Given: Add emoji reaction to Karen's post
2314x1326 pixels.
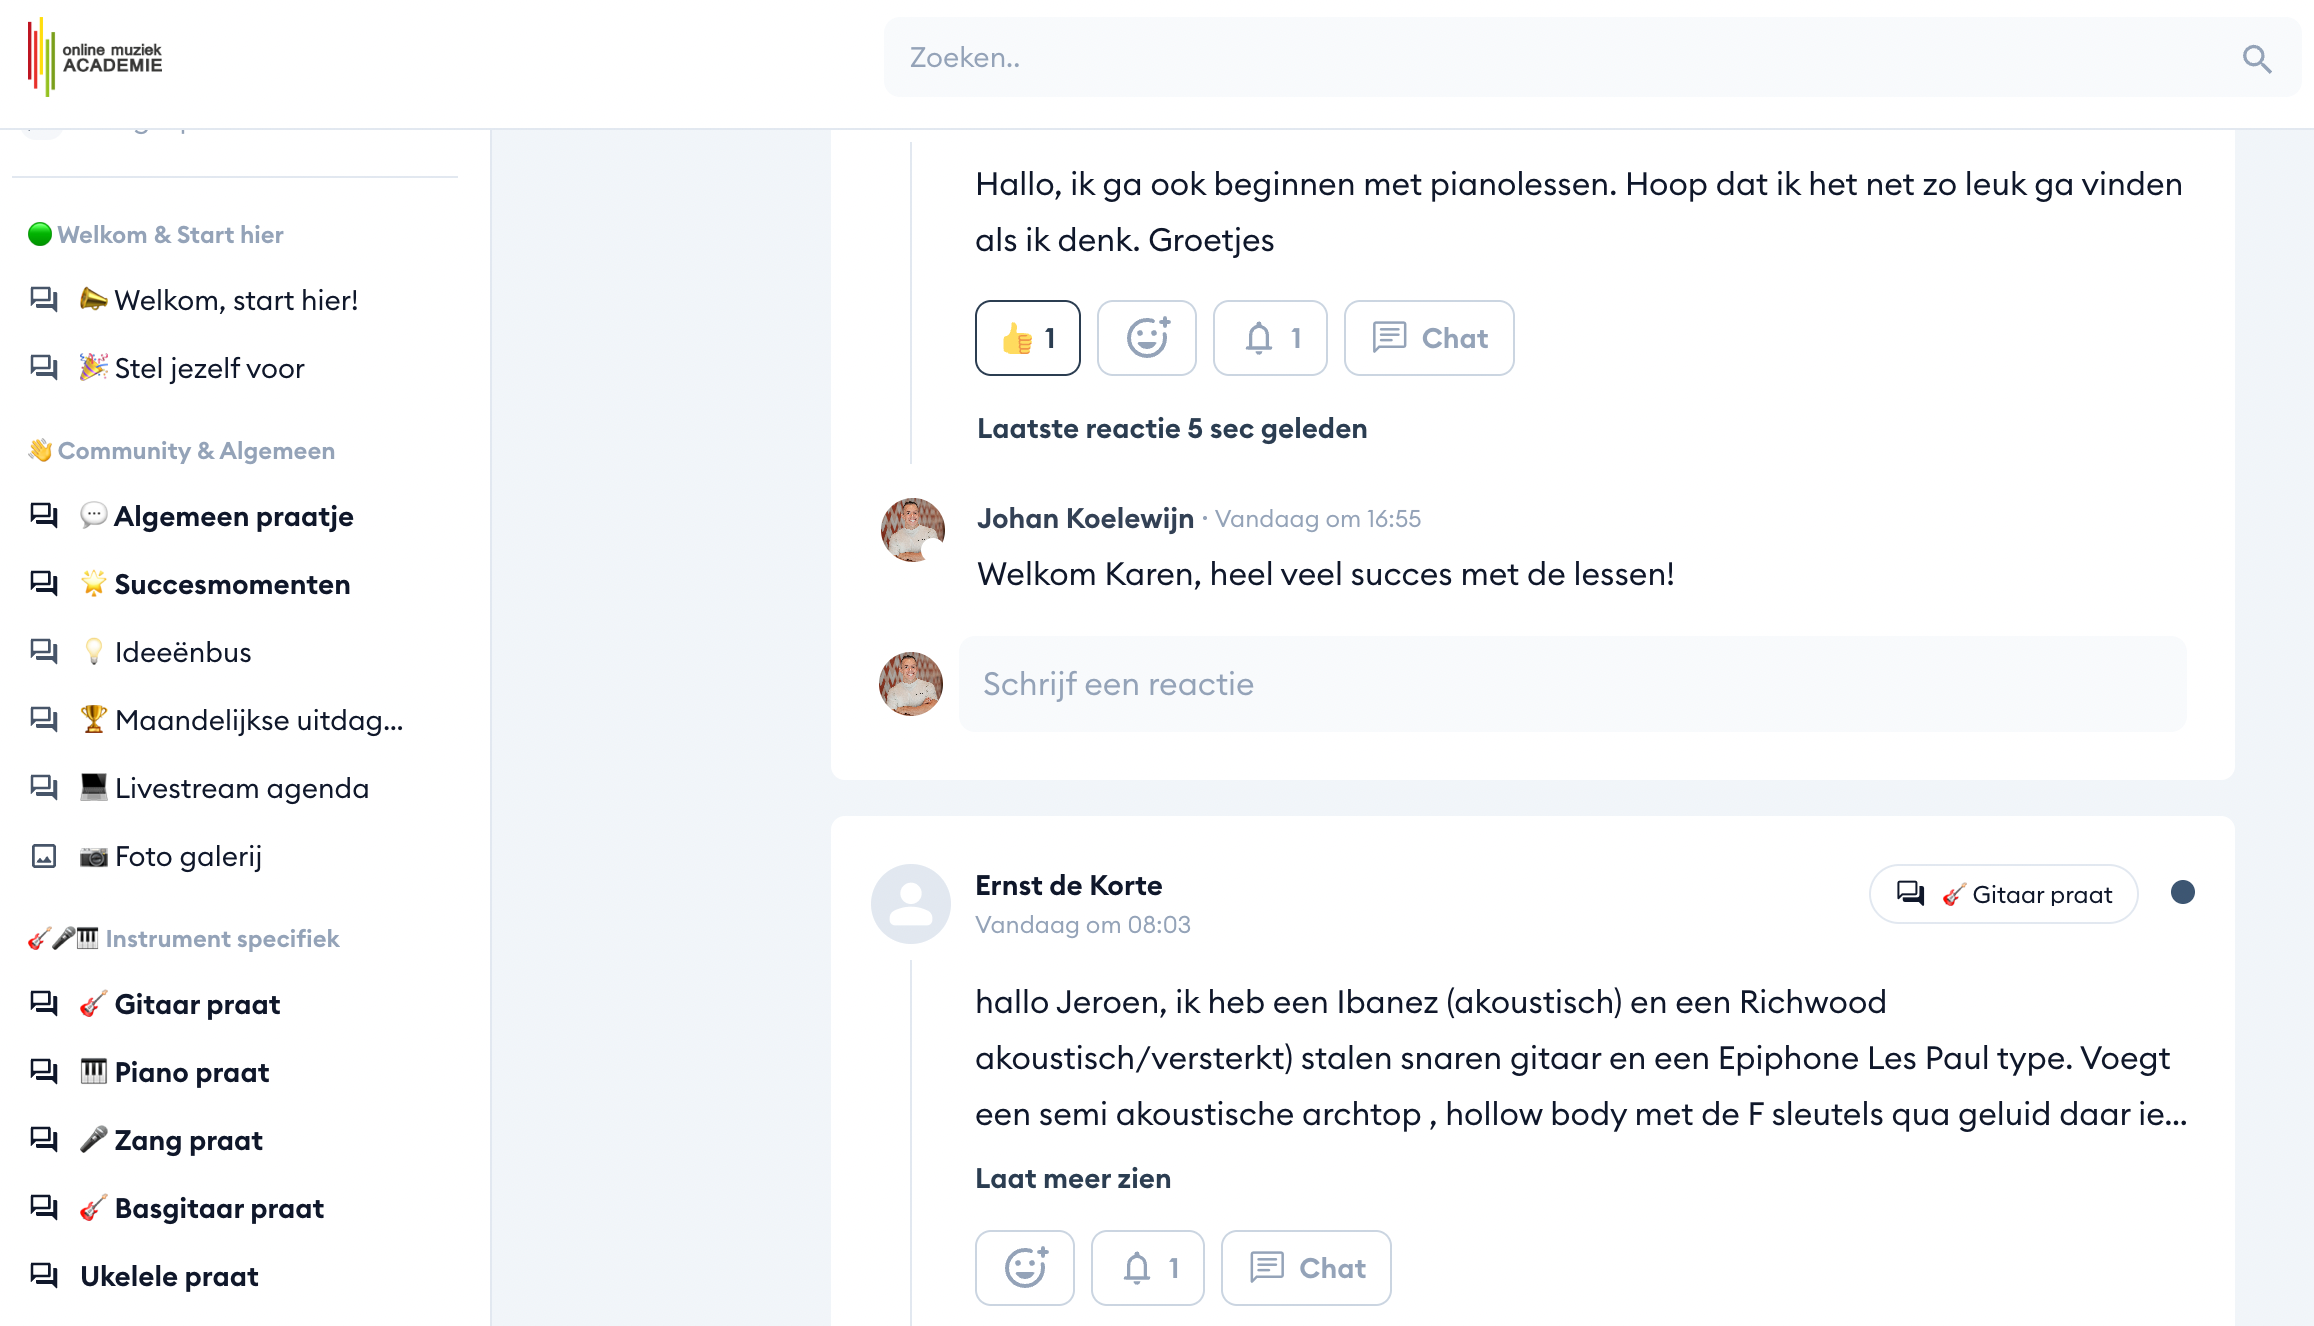Looking at the screenshot, I should 1146,338.
